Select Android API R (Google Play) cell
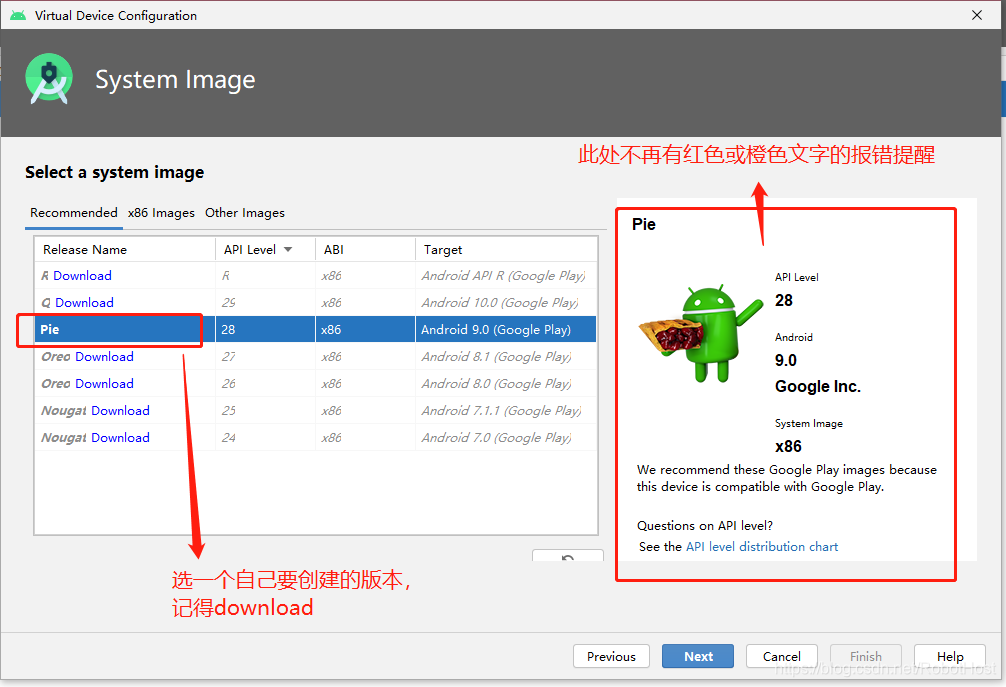The image size is (1006, 687). point(506,276)
